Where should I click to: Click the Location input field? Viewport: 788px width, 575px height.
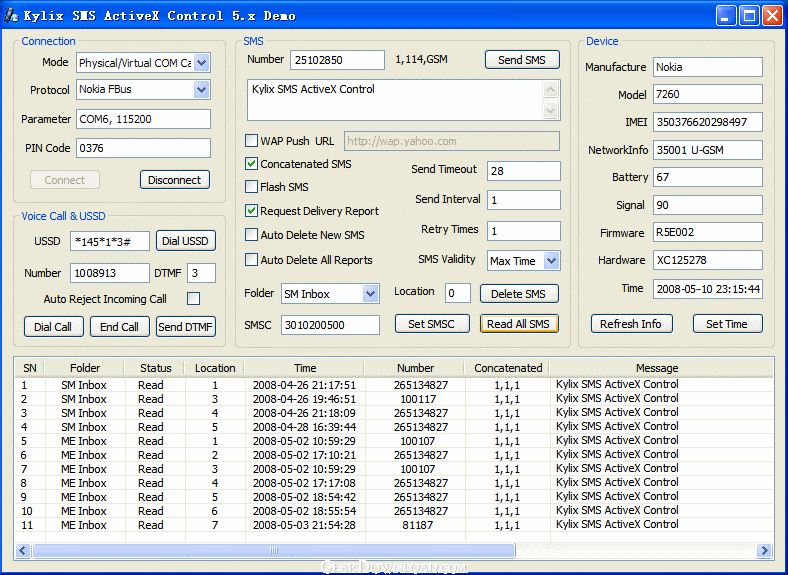pyautogui.click(x=458, y=294)
